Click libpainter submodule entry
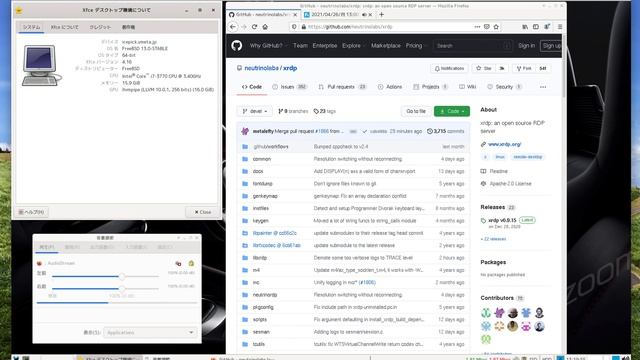Viewport: 640px width, 360px height. pos(274,233)
